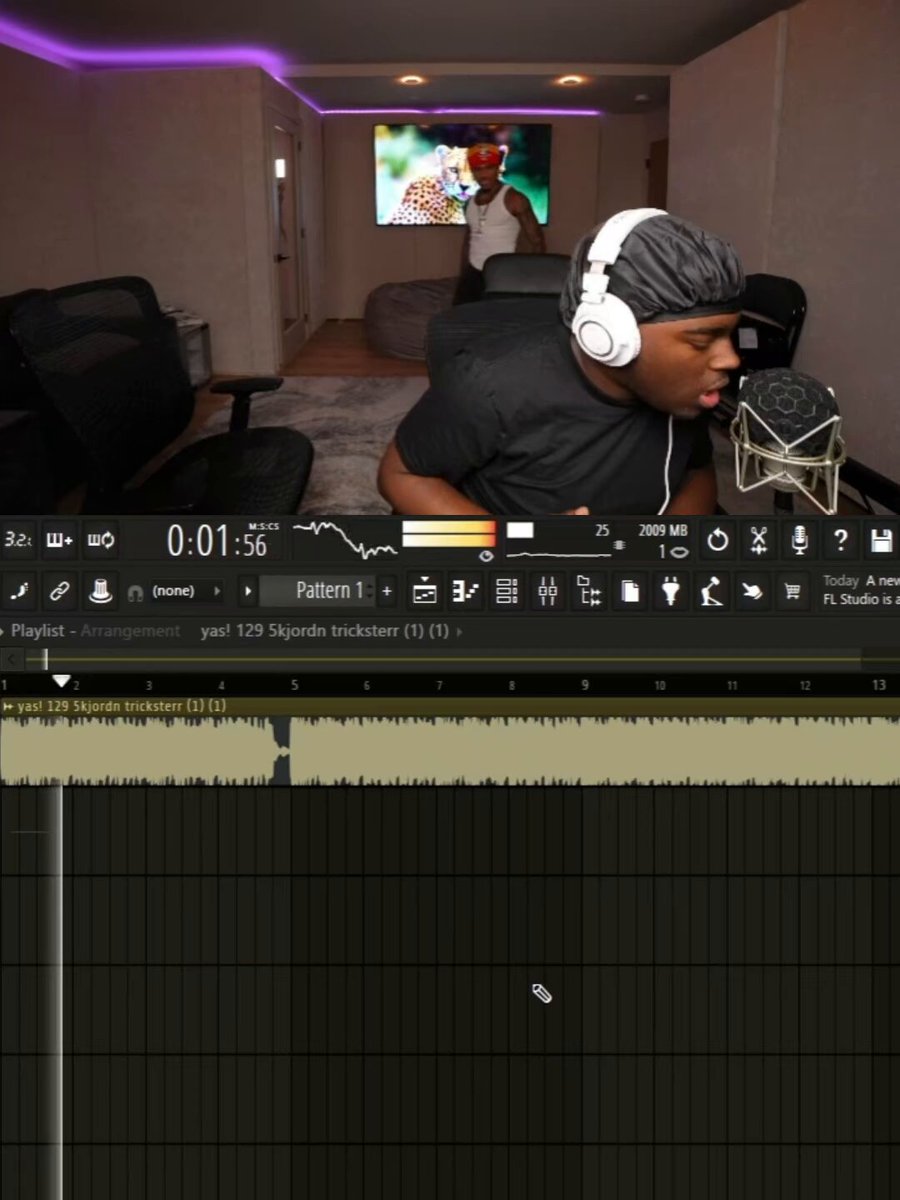
Task: Toggle the countdown before recording button
Action: 18,540
